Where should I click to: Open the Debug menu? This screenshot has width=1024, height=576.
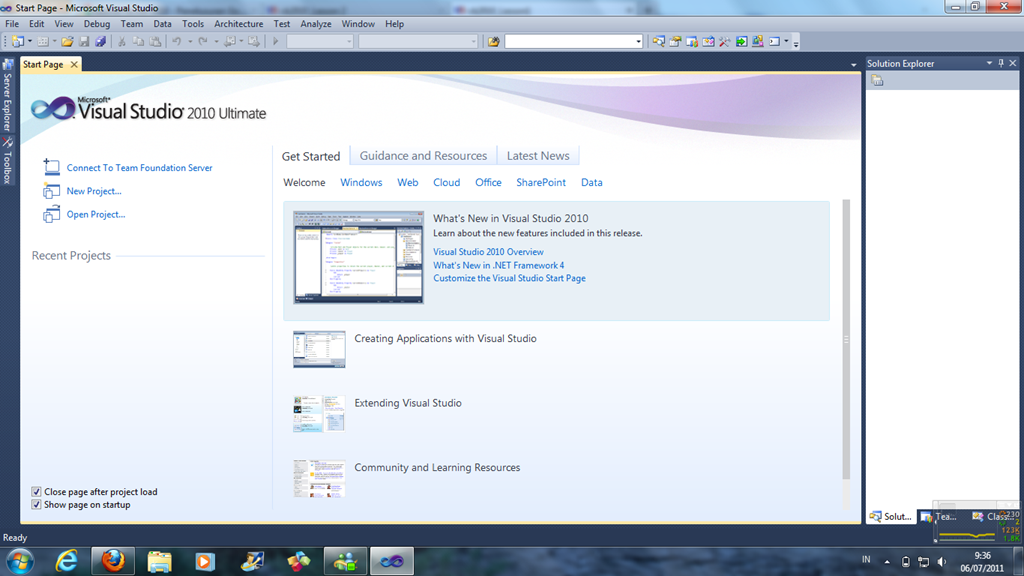coord(97,24)
